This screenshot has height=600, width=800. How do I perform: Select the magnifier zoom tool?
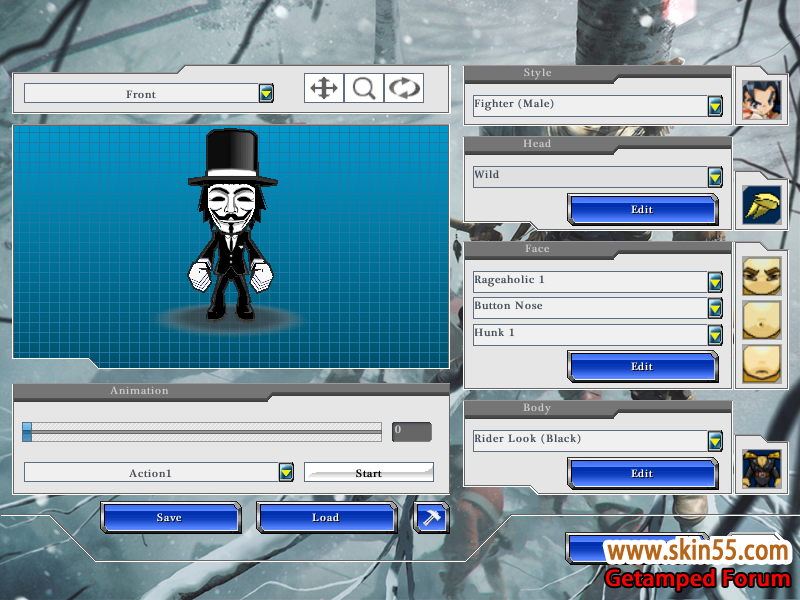(x=364, y=88)
